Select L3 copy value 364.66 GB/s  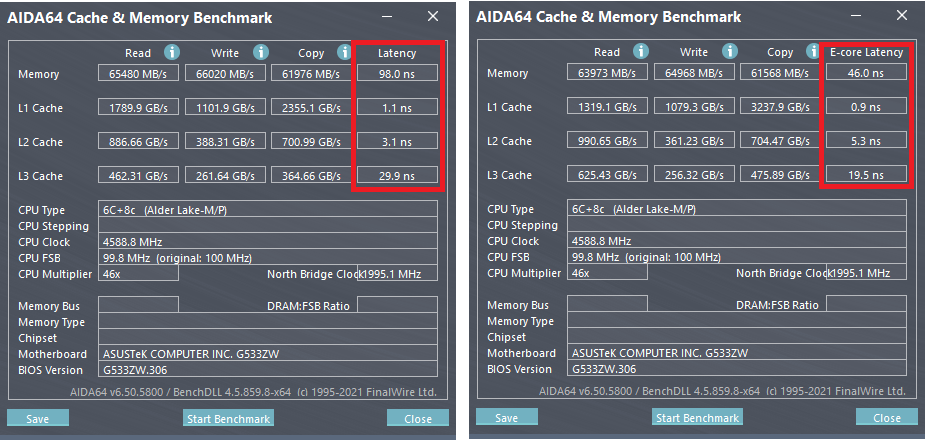click(311, 175)
